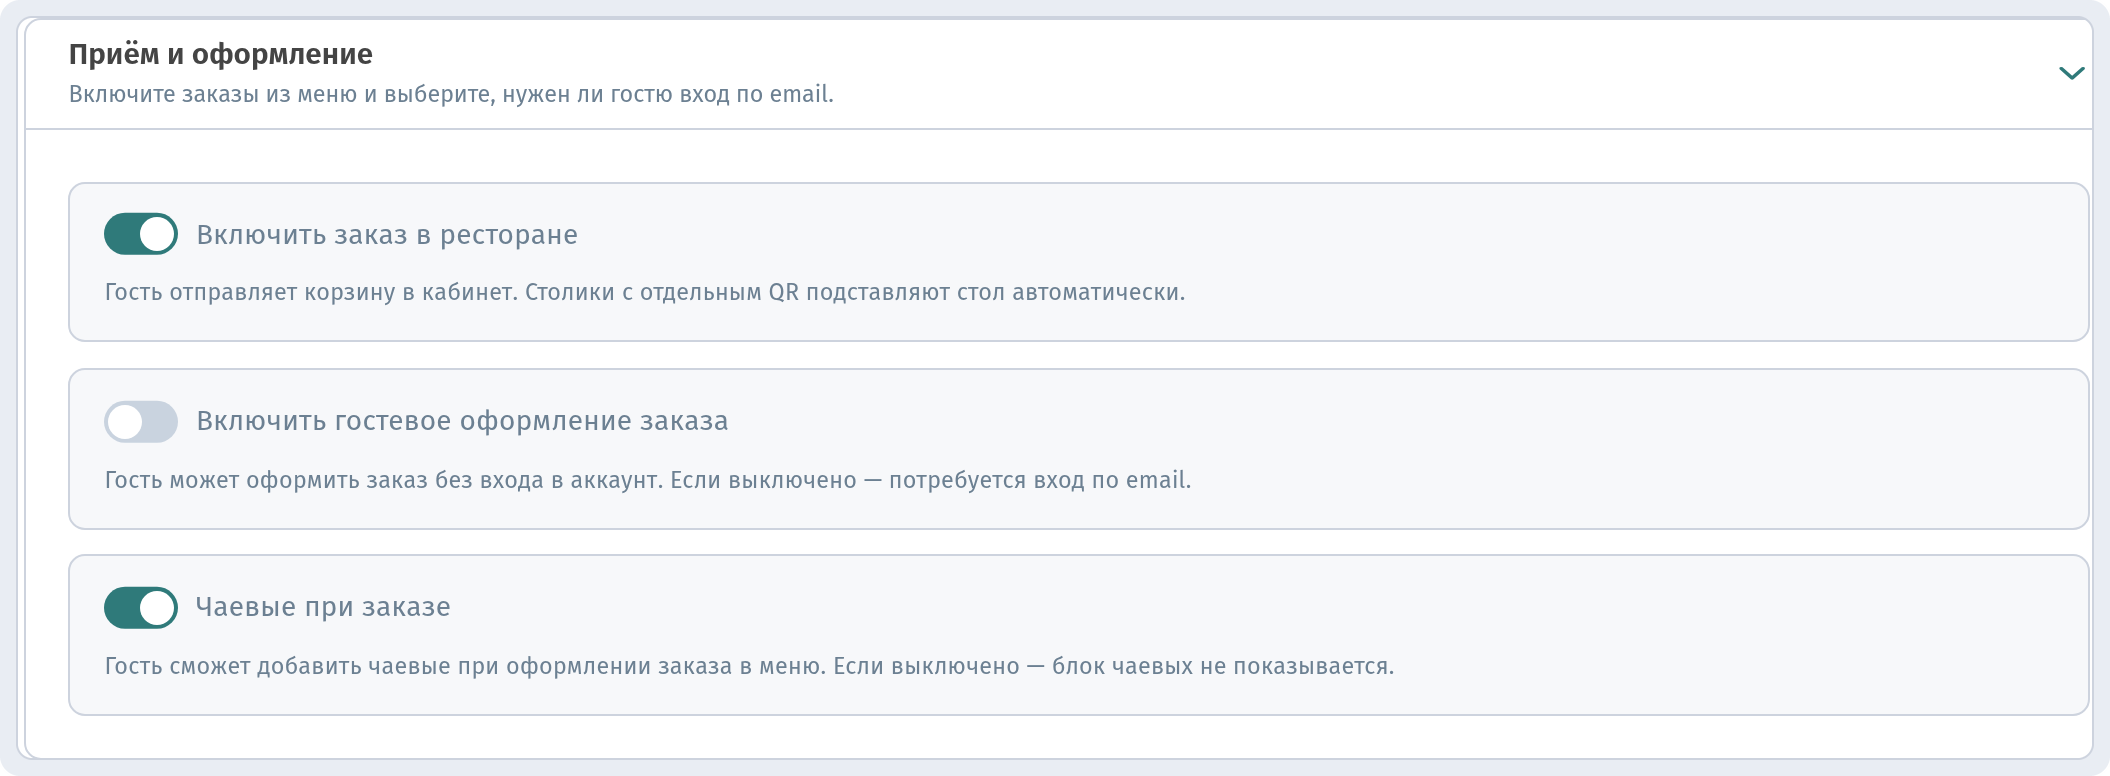Collapse the «Приём и оформление» section chevron

[2071, 73]
